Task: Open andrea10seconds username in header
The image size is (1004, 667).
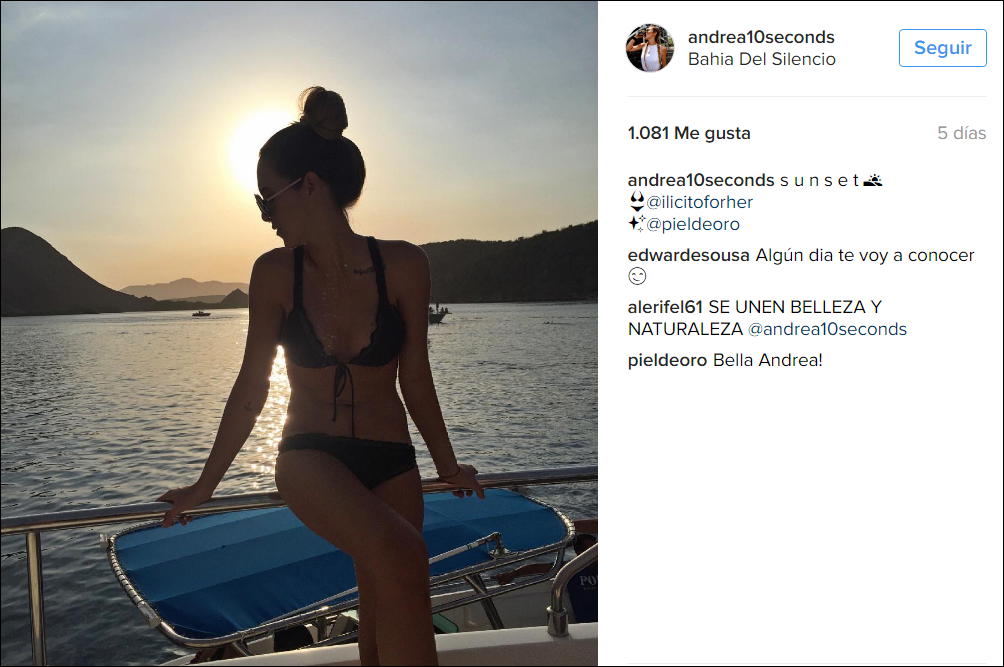Action: coord(761,37)
